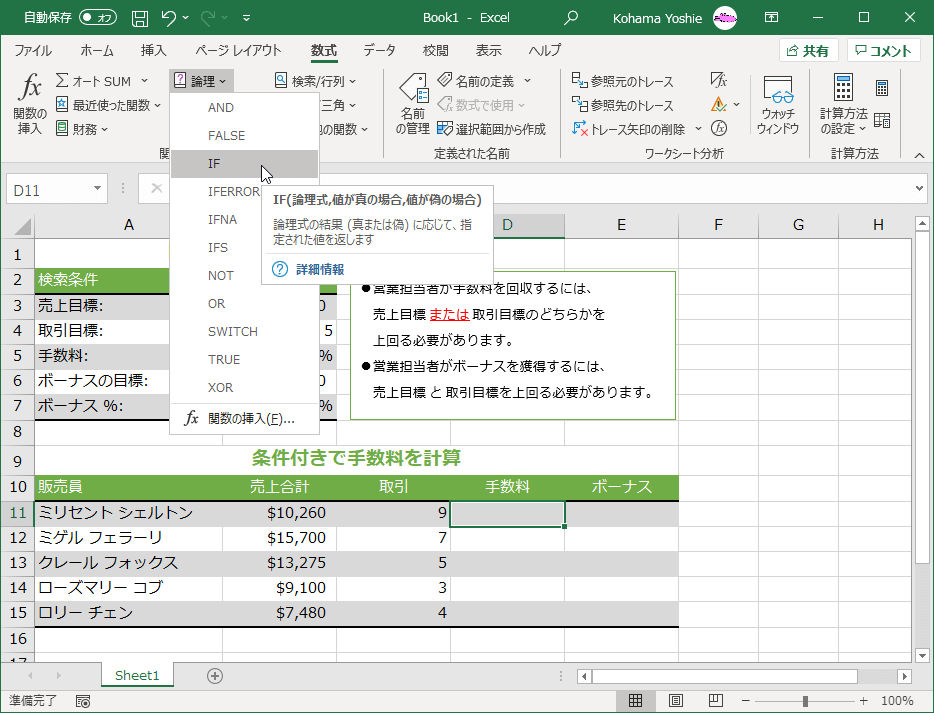Switch to Page Layout view icon
This screenshot has width=934, height=713.
(x=676, y=701)
